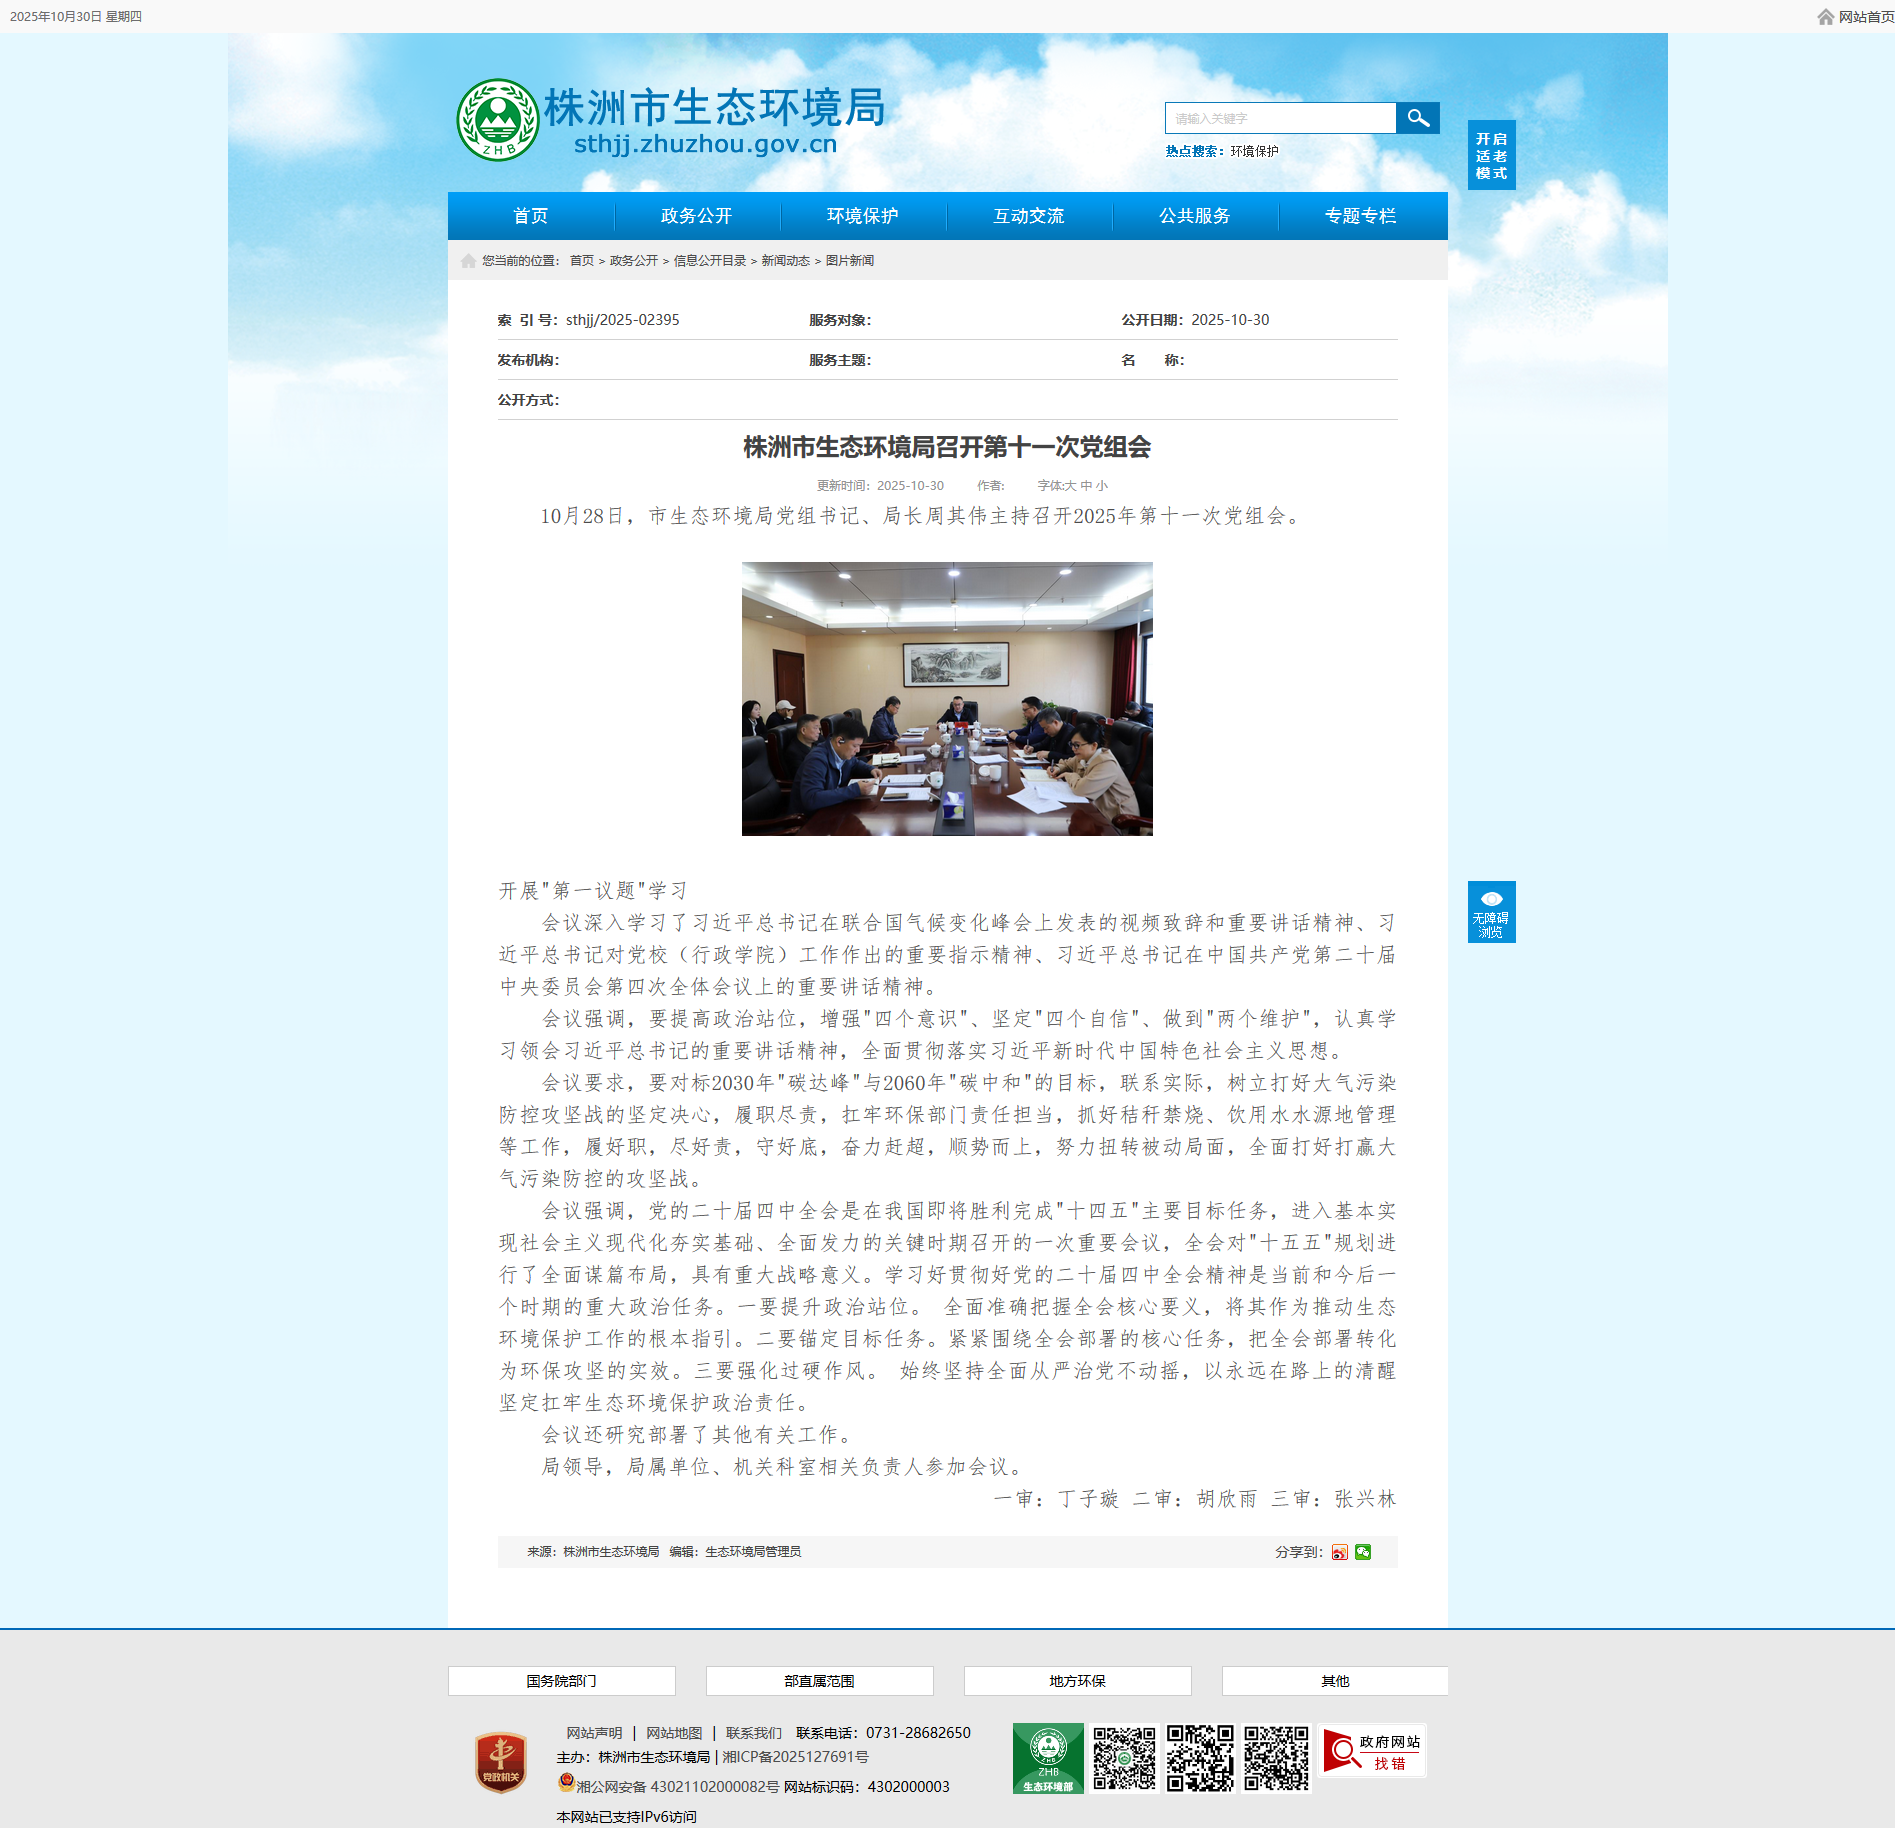Click the WeChat share icon

pyautogui.click(x=1363, y=1552)
